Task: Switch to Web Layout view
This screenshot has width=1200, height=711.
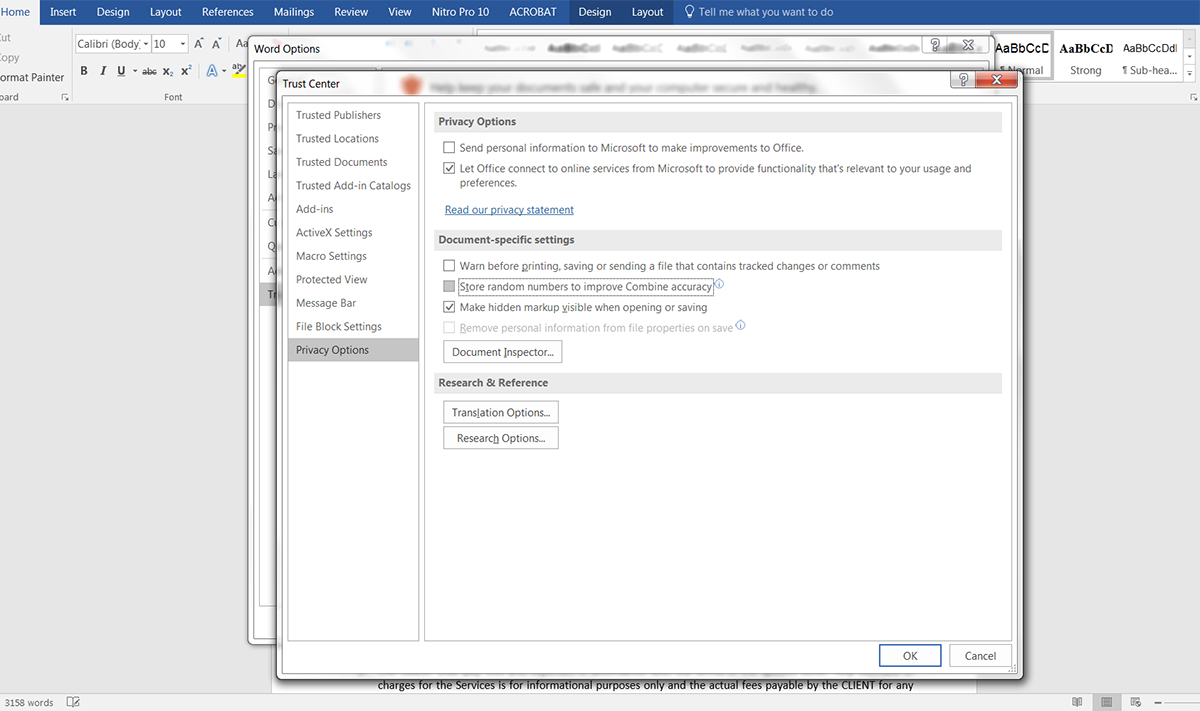Action: click(1137, 703)
